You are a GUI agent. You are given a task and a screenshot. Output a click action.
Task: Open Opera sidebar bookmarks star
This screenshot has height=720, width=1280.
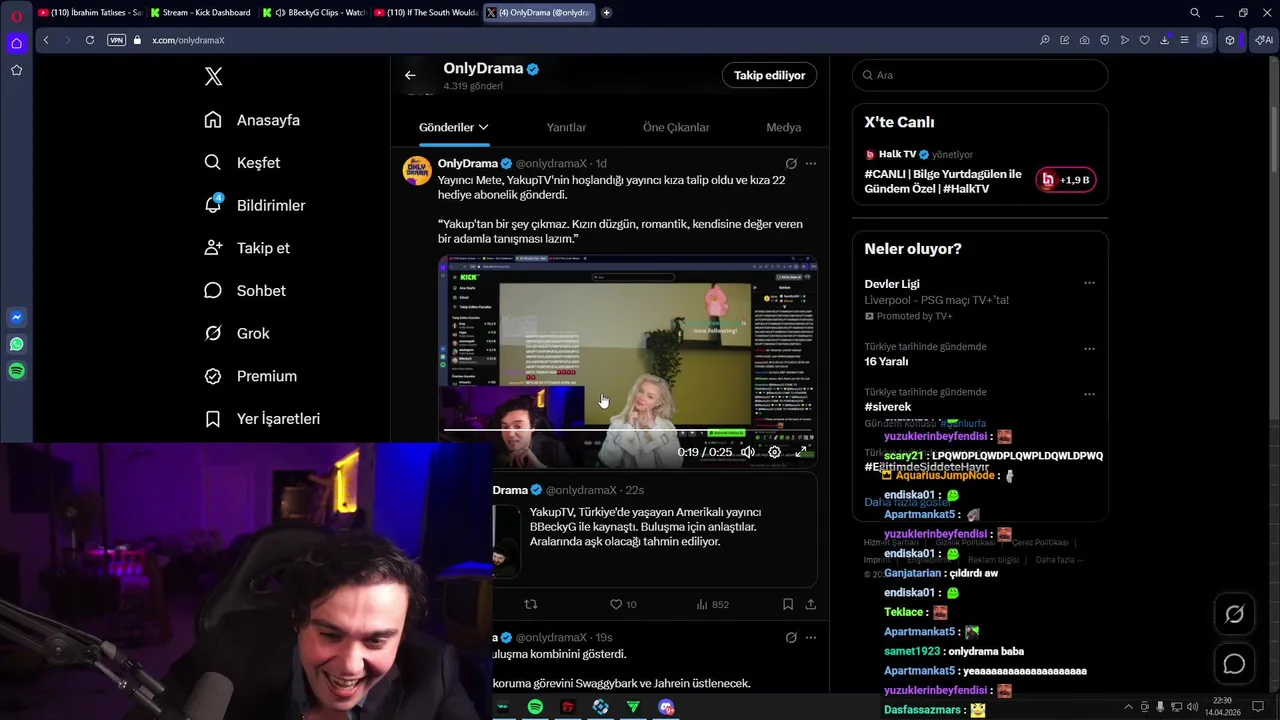(16, 70)
